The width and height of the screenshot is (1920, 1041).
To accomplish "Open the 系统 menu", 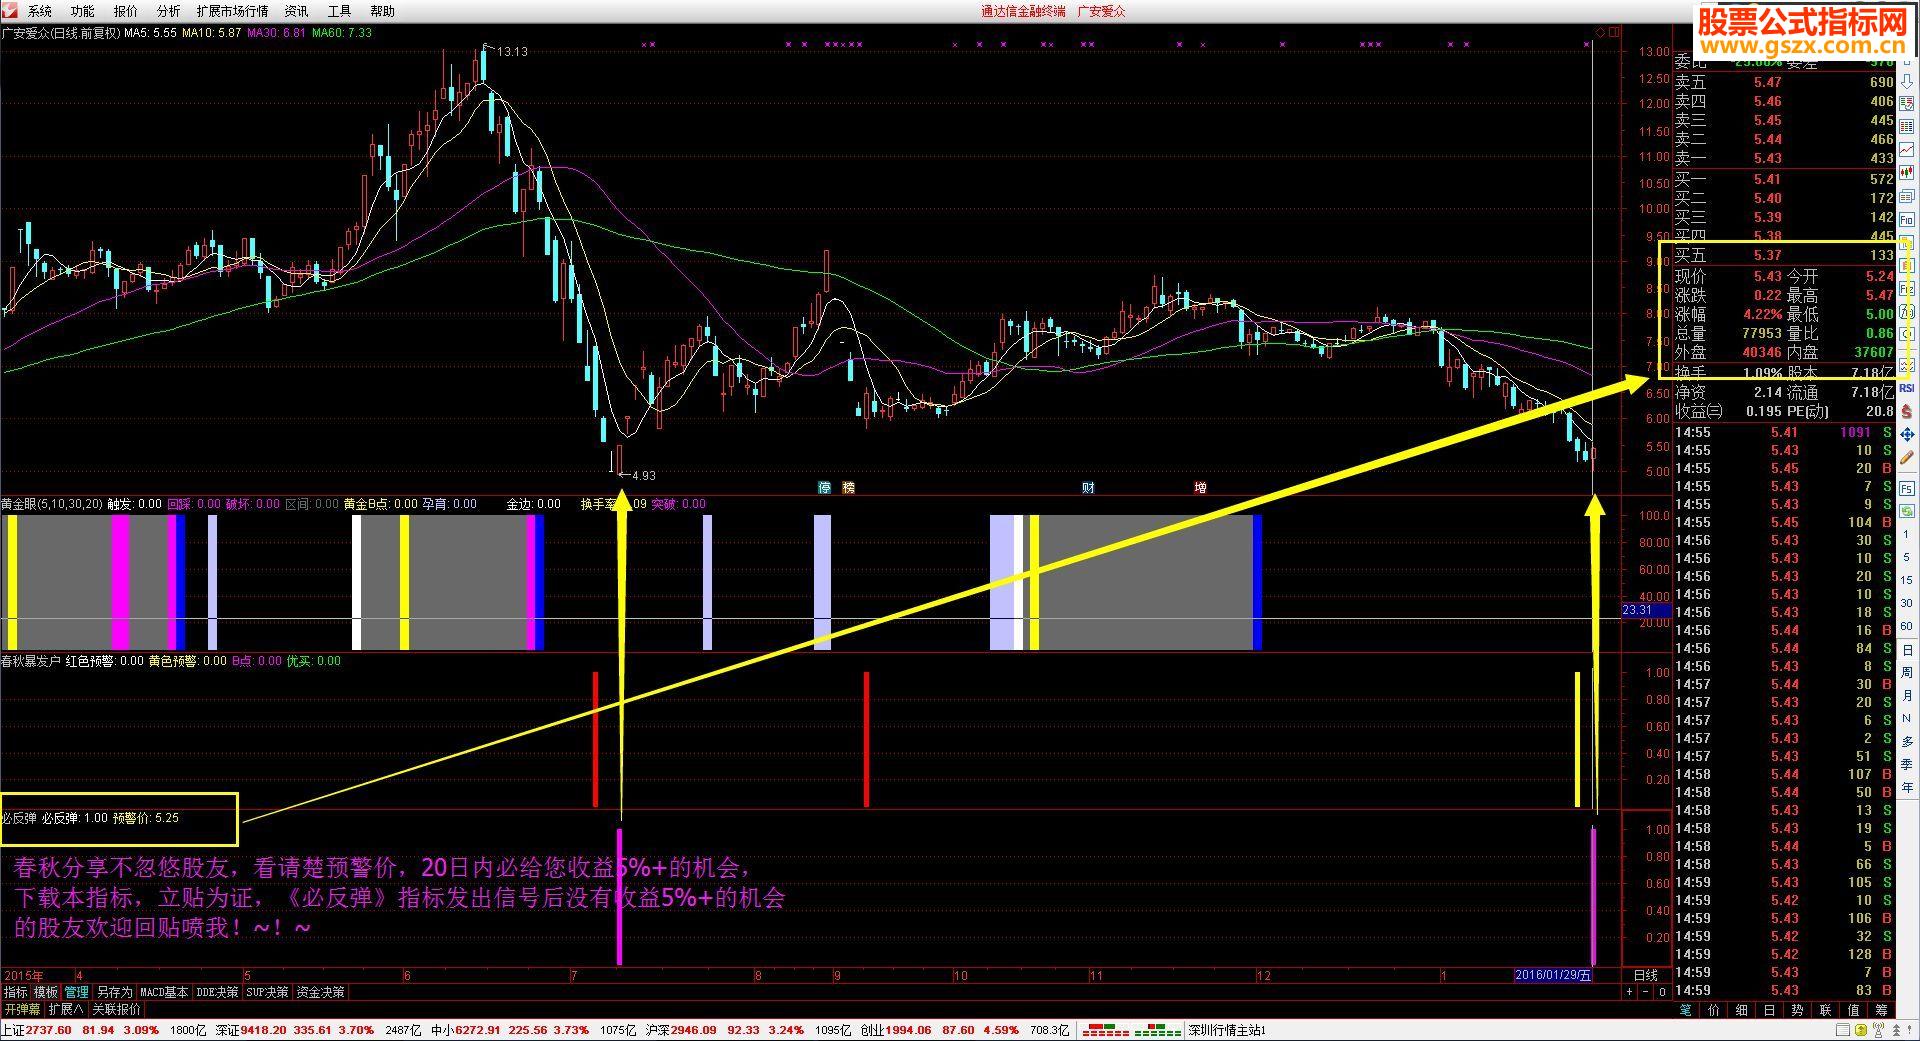I will point(40,11).
